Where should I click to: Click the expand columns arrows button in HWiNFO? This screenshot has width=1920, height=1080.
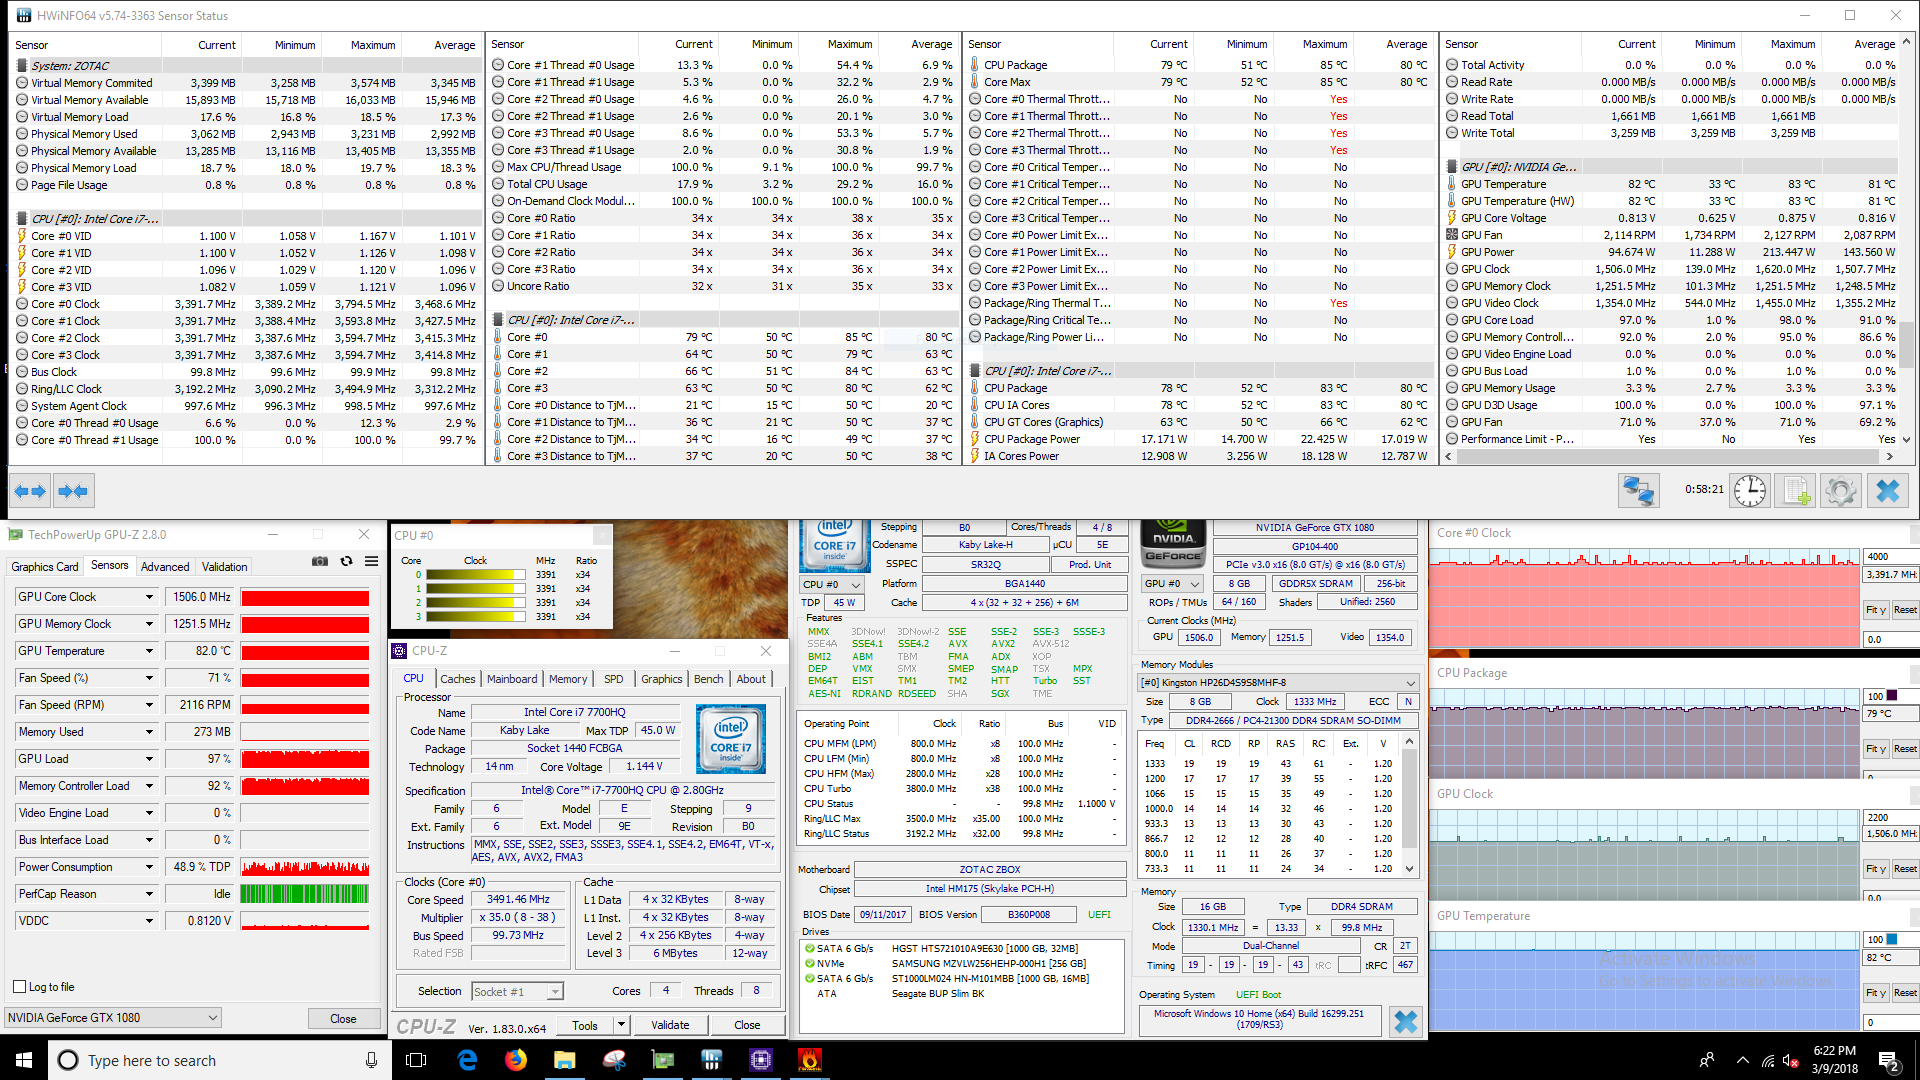pyautogui.click(x=30, y=491)
